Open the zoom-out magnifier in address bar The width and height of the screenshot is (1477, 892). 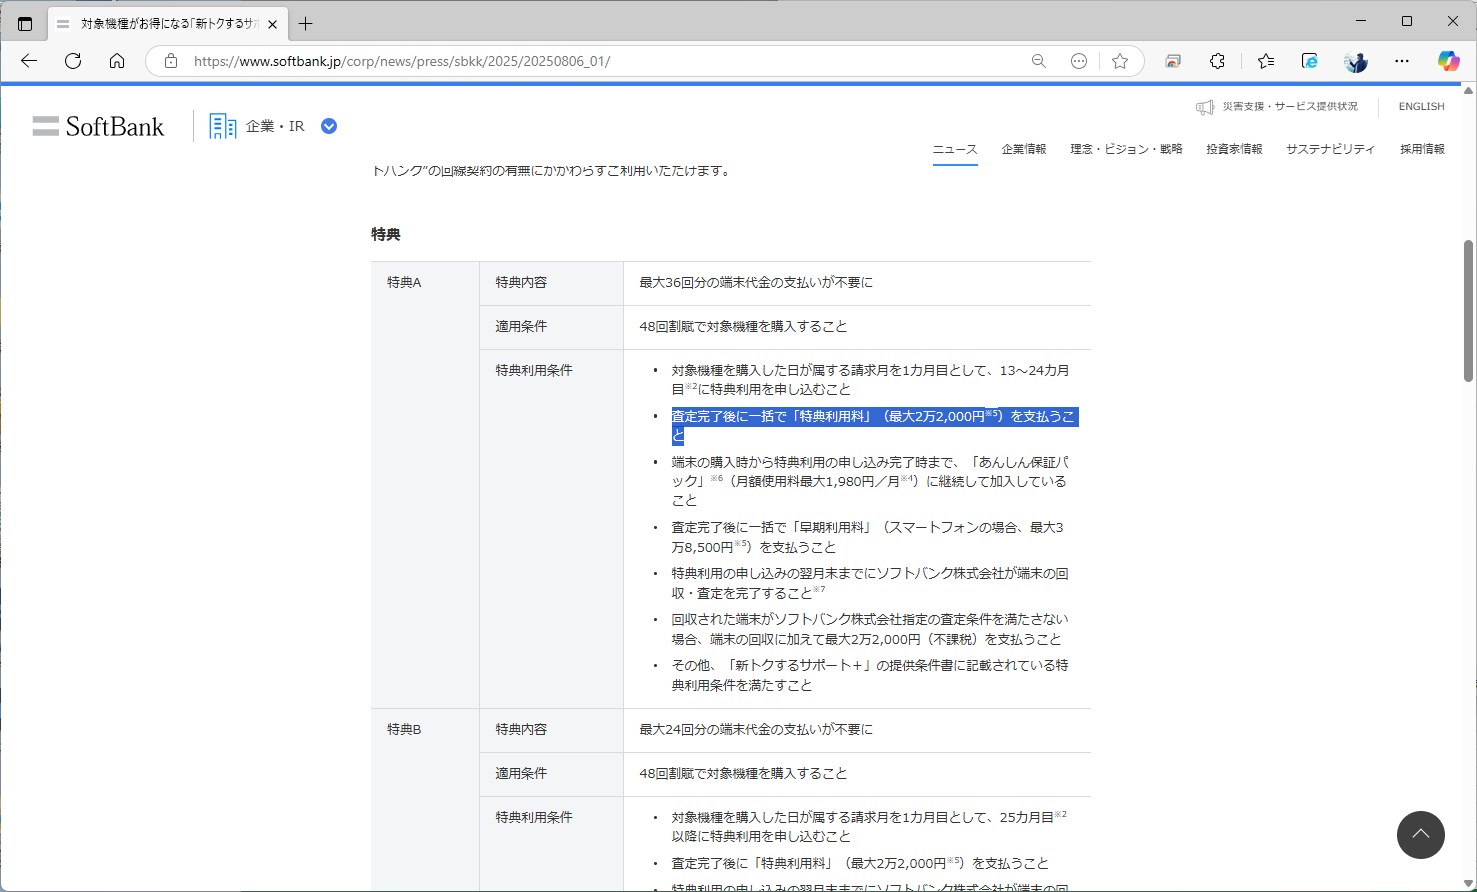(1039, 61)
